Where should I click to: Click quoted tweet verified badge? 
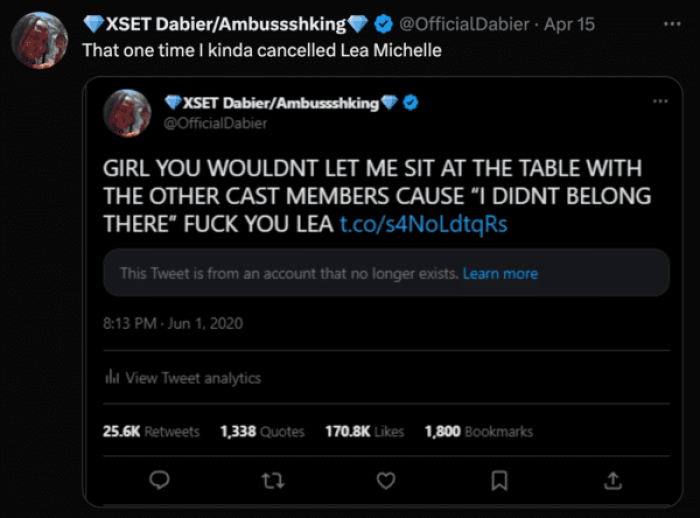click(410, 103)
